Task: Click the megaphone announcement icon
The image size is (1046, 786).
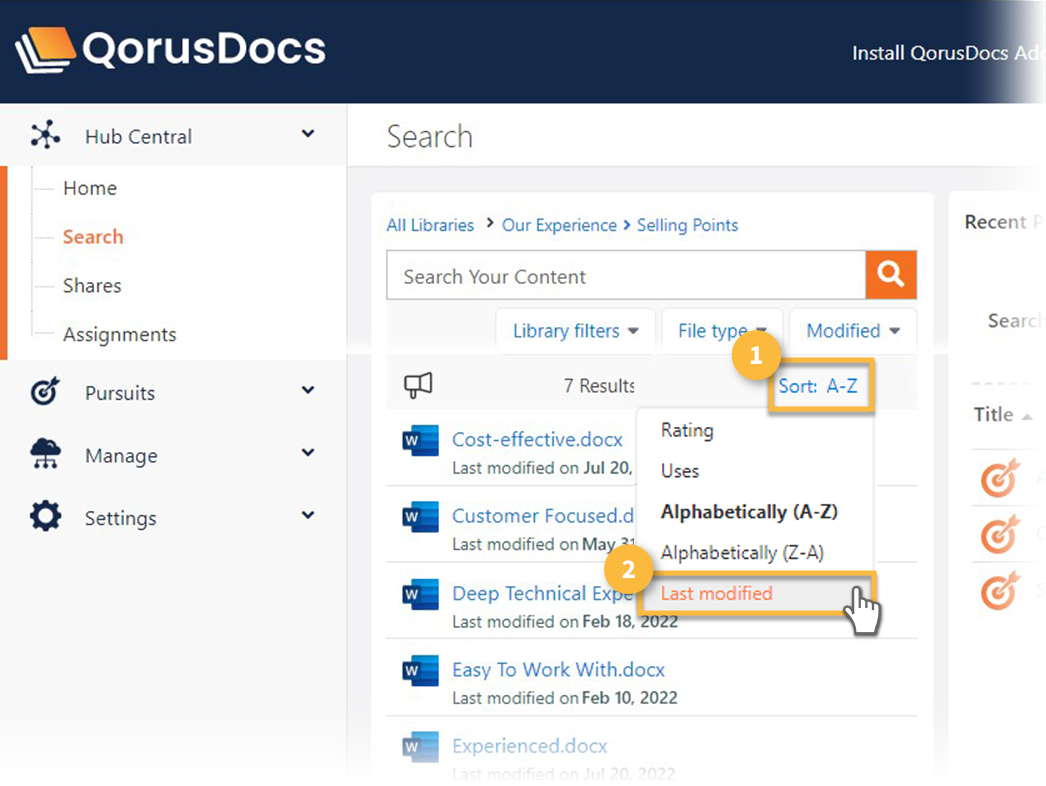Action: (x=418, y=385)
